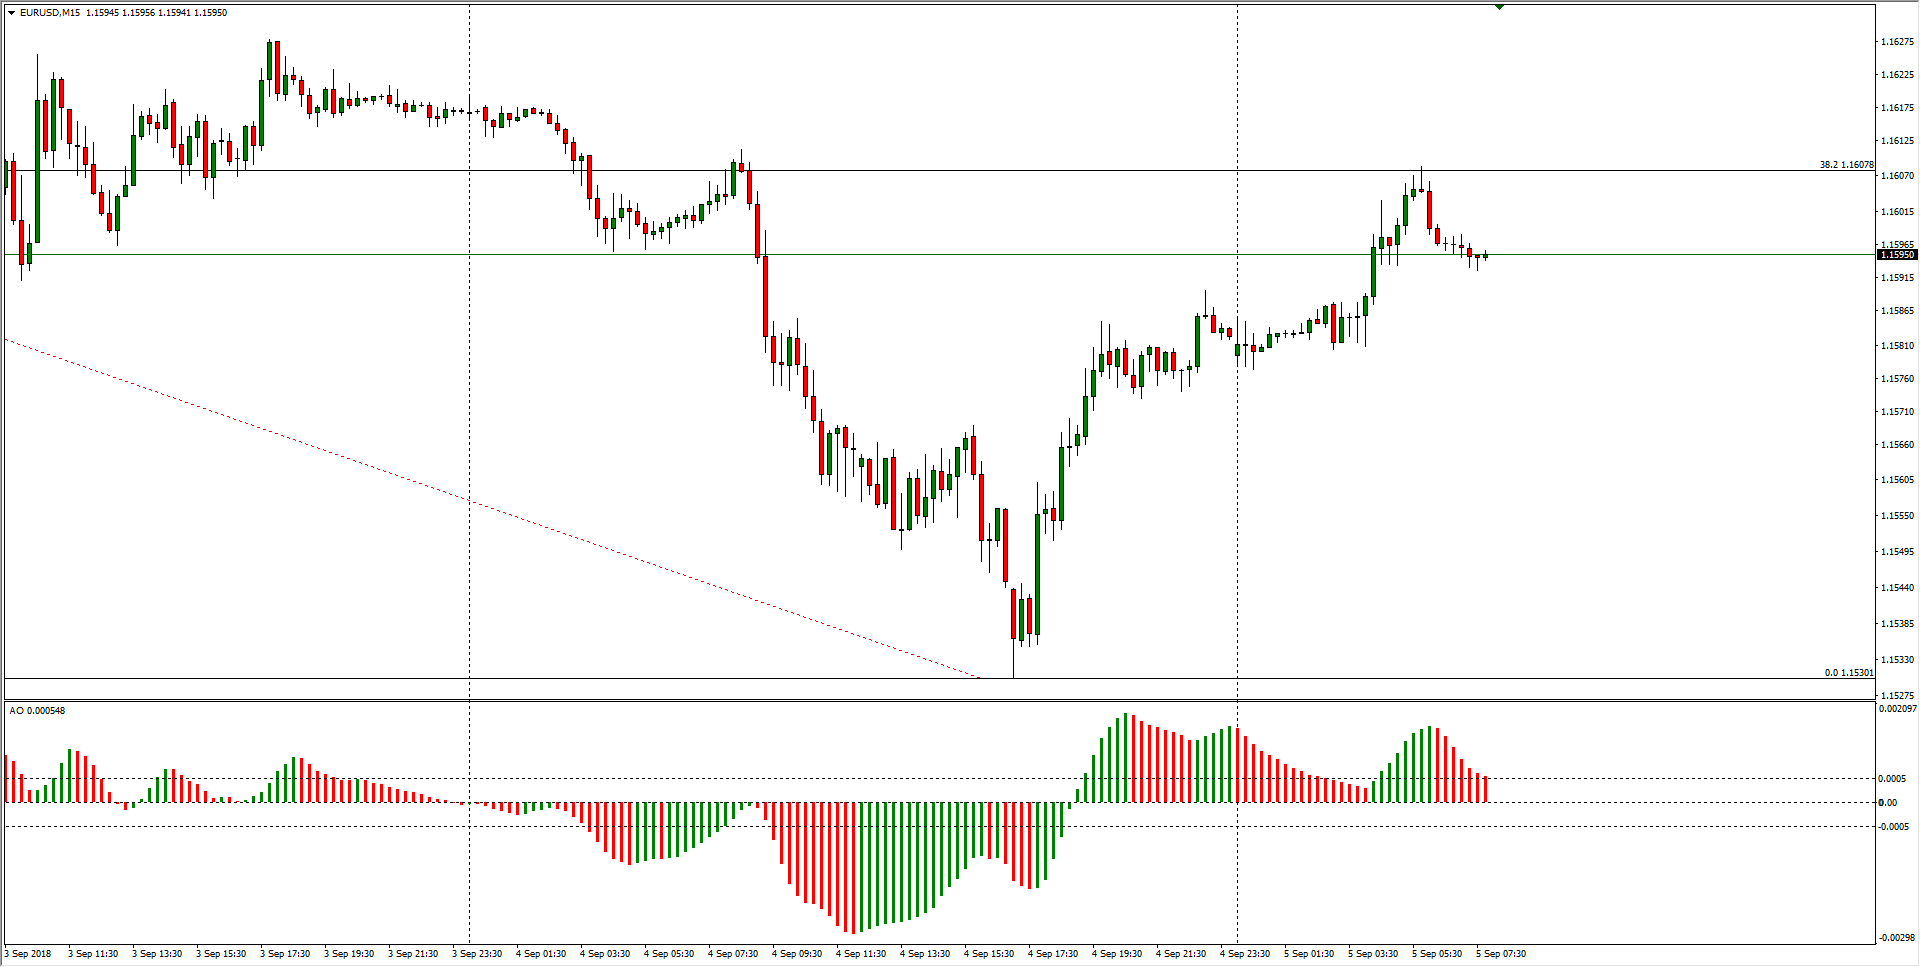Click the dropdown triangle beside EURUSD,M15
The width and height of the screenshot is (1920, 967).
[x=11, y=13]
